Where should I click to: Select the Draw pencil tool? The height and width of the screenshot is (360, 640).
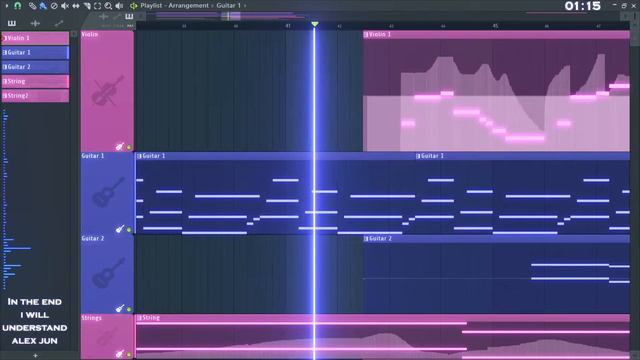(x=32, y=6)
